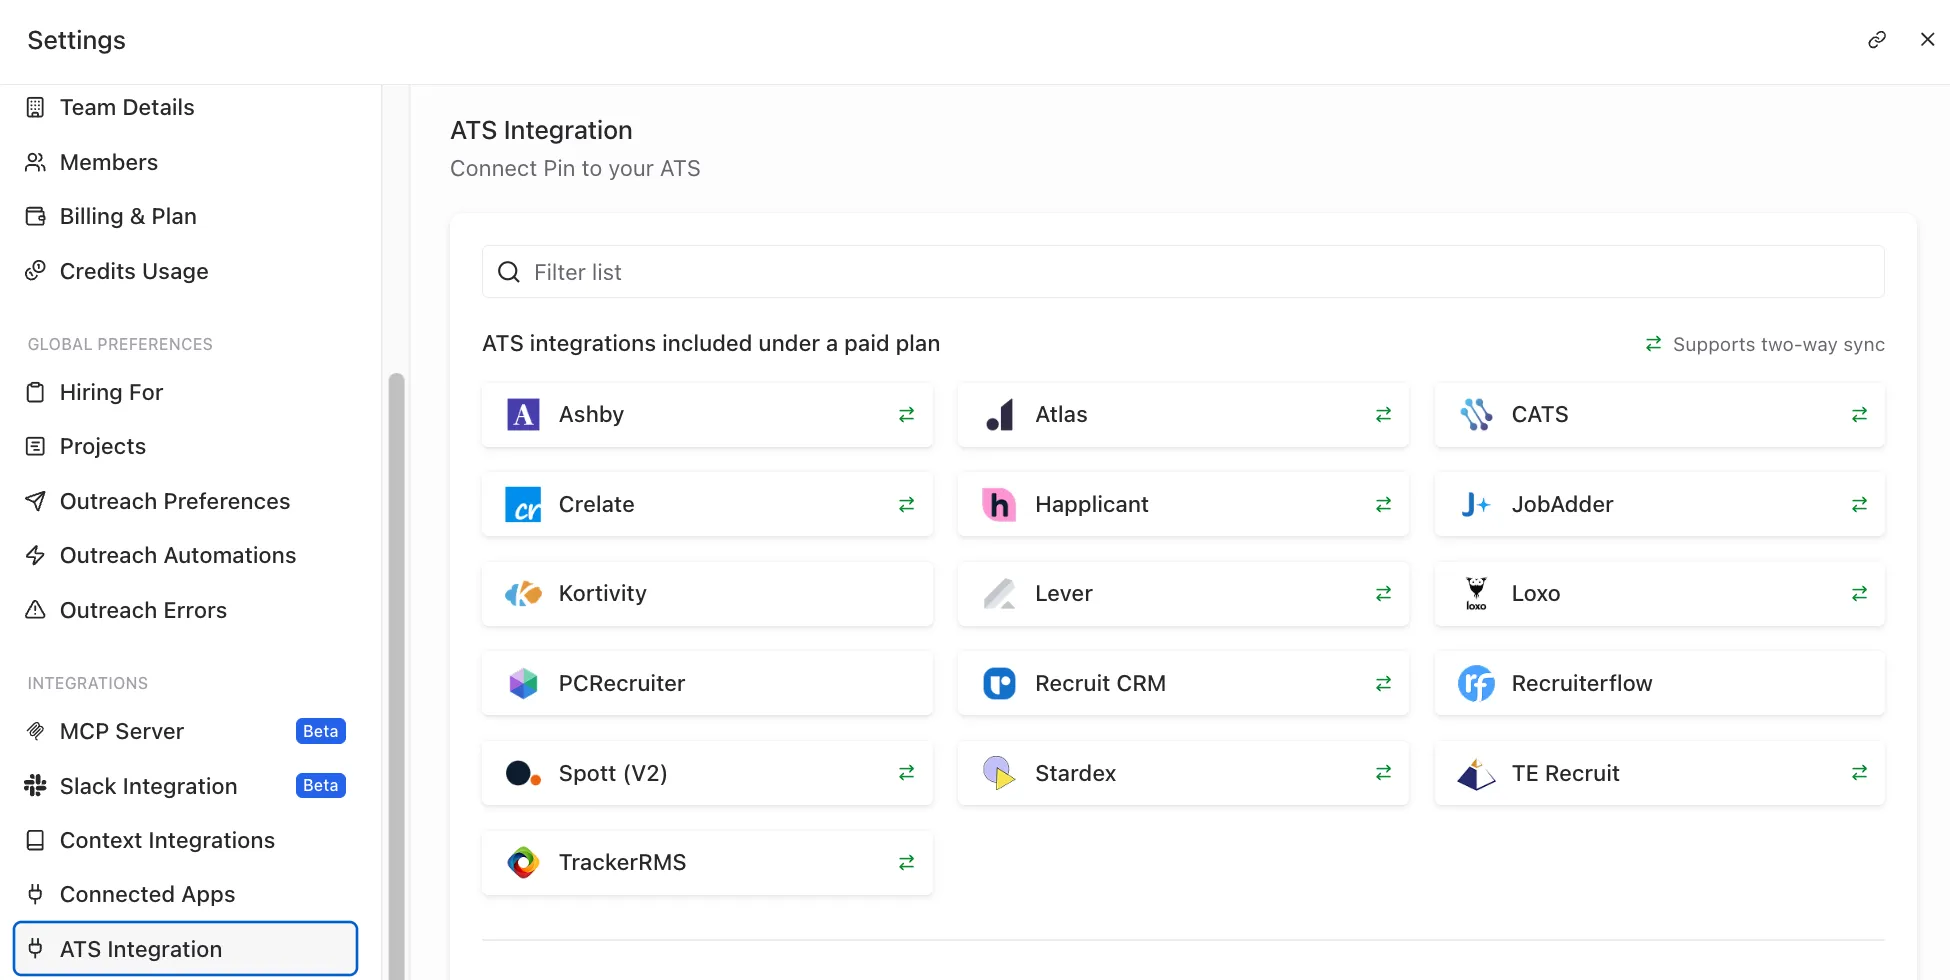Click the CATS logo icon
The image size is (1950, 980).
pyautogui.click(x=1476, y=414)
